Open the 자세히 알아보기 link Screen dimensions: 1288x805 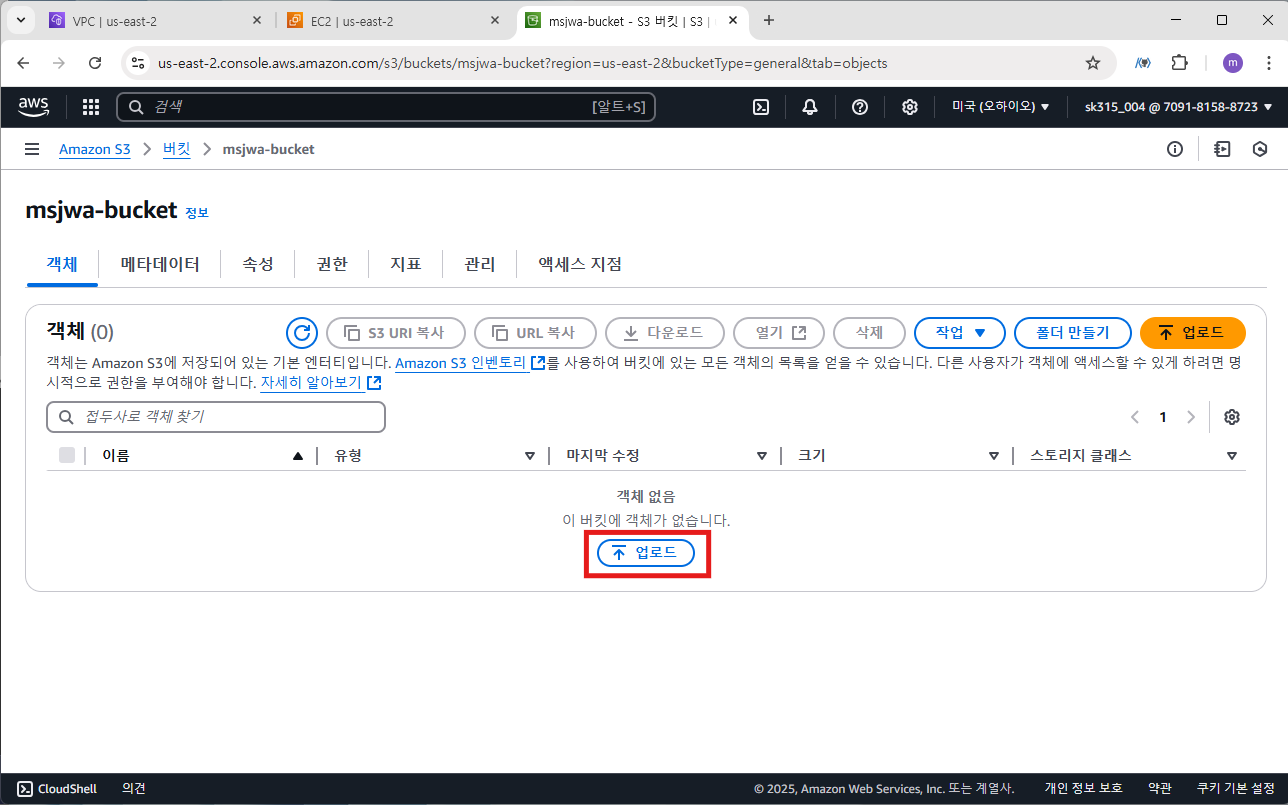(320, 383)
